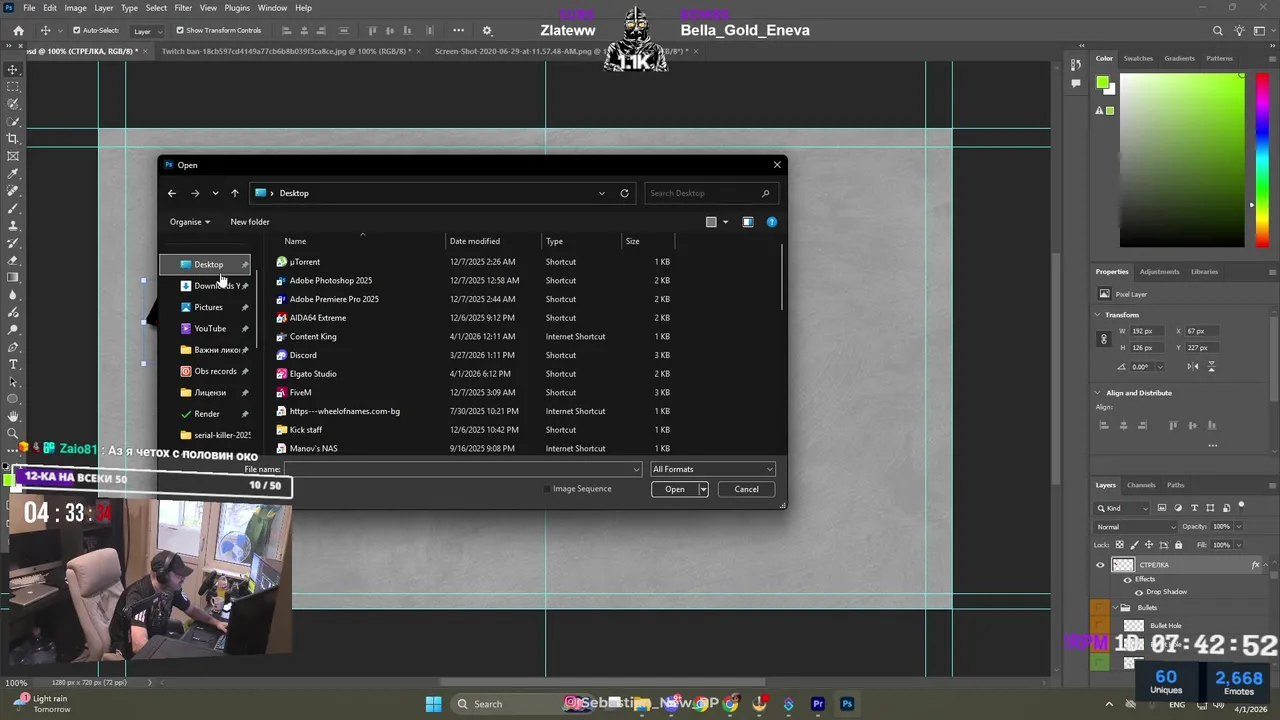
Task: Toggle Effects visibility eye
Action: 1128,579
